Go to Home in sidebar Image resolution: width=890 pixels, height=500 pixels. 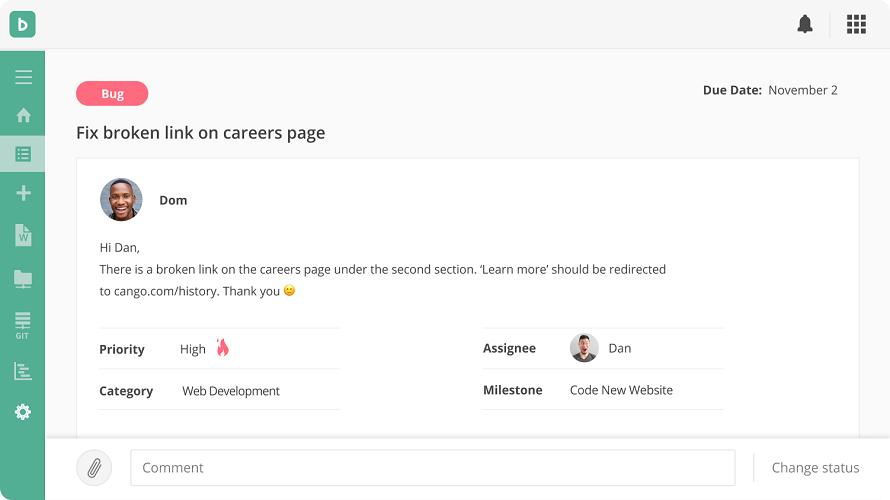[x=23, y=115]
